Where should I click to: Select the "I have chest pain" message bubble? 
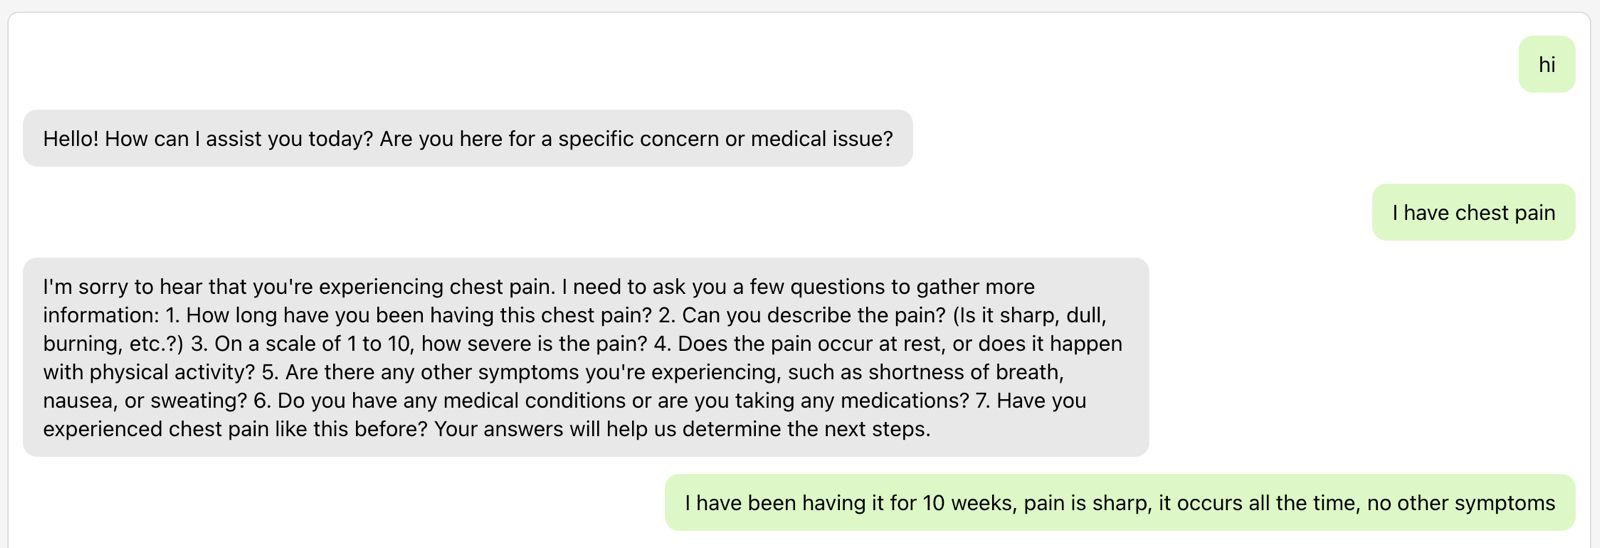pos(1473,213)
